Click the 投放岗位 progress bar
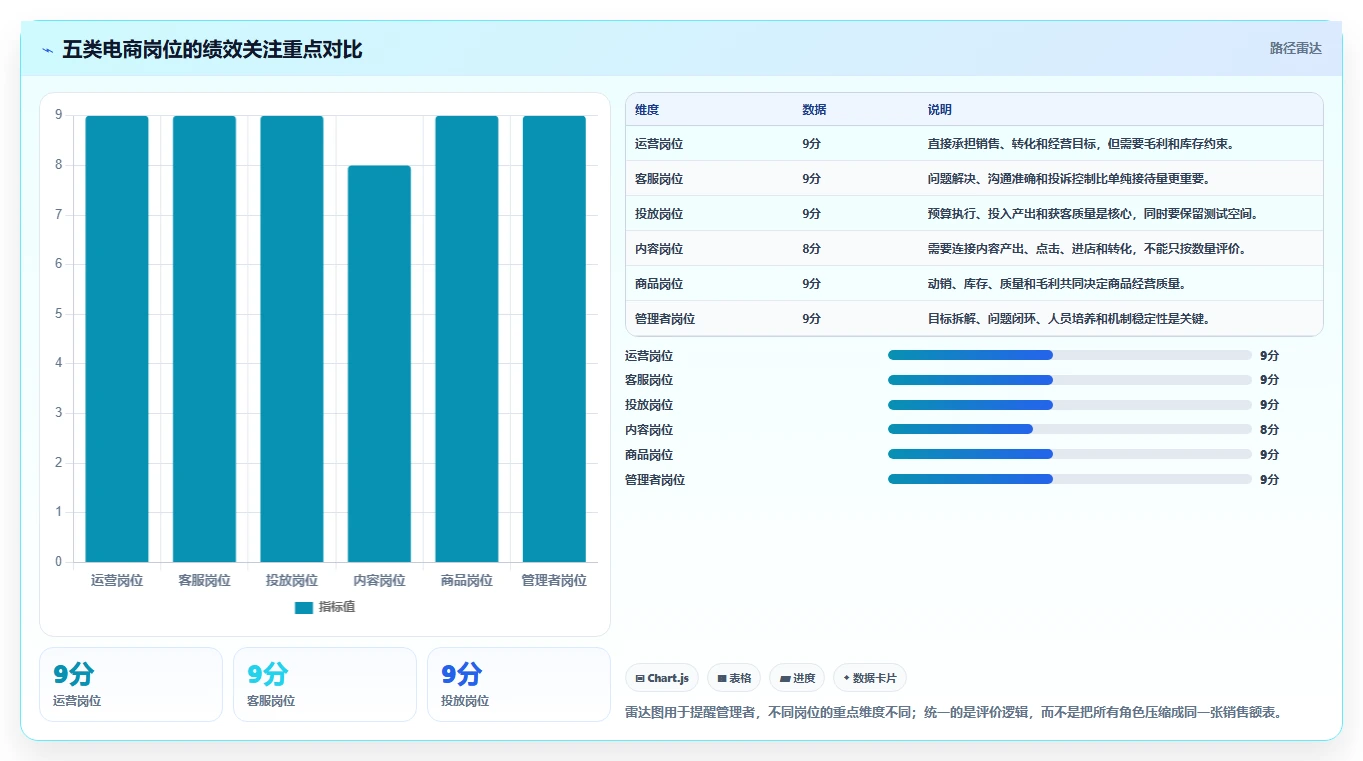1363x761 pixels. click(x=1070, y=405)
